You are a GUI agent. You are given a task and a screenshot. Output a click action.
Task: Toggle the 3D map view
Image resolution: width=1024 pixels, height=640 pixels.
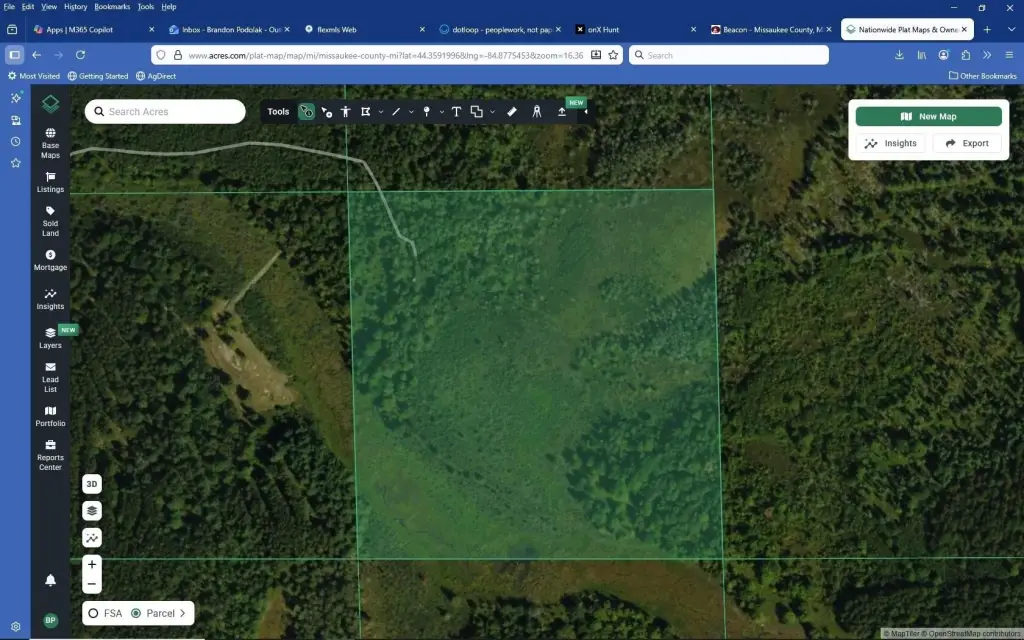click(92, 484)
